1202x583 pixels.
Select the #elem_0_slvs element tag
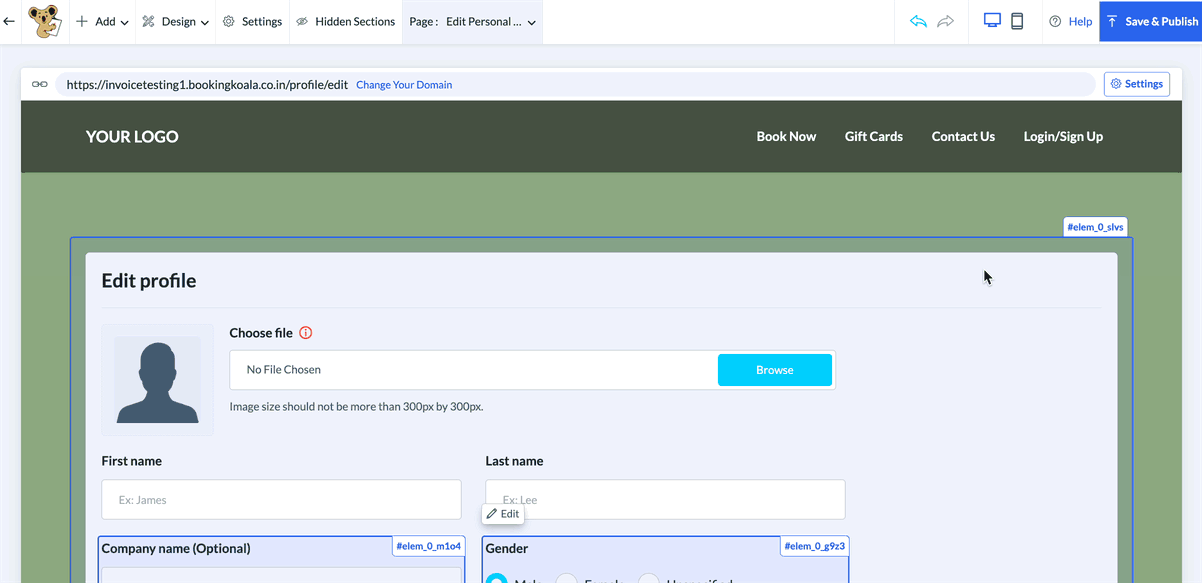click(x=1096, y=227)
